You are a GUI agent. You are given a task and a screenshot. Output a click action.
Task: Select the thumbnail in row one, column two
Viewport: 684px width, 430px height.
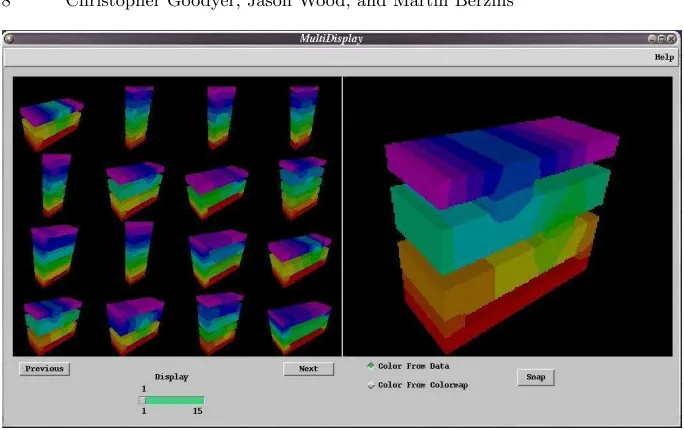tap(139, 117)
